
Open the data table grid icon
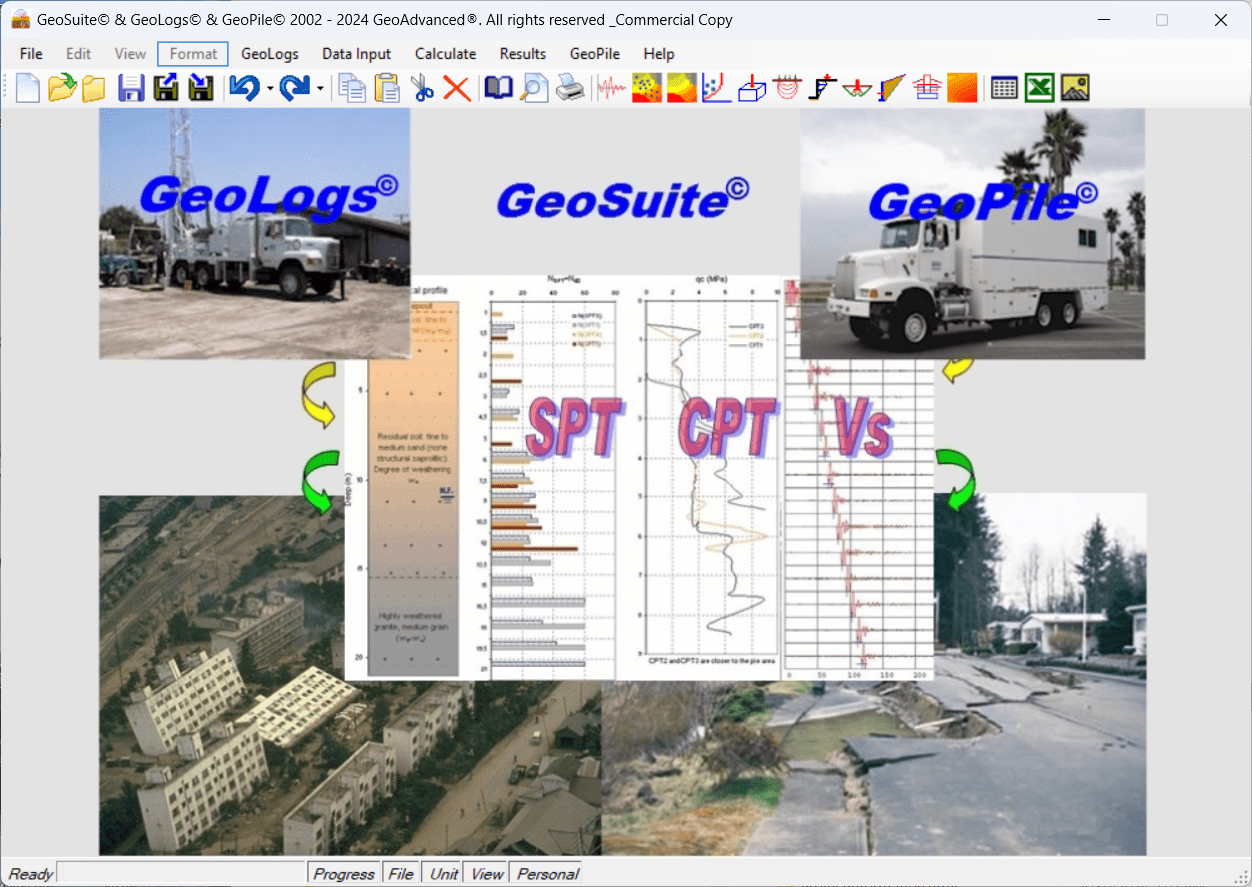(1004, 88)
